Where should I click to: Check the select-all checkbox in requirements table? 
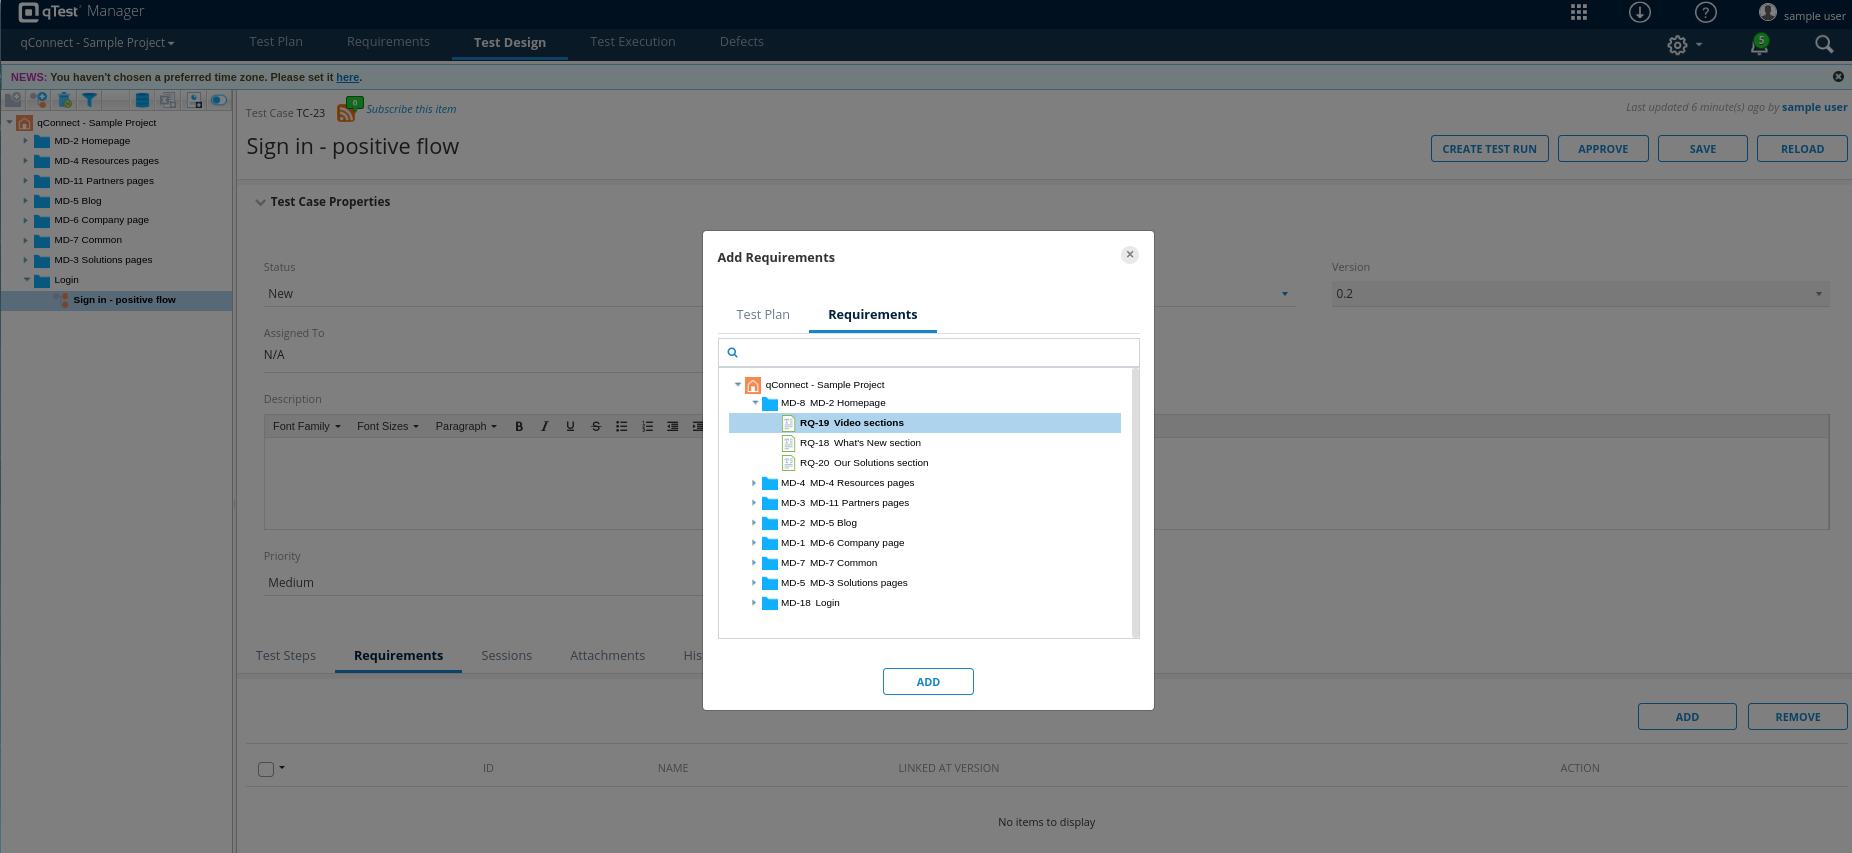(x=266, y=769)
